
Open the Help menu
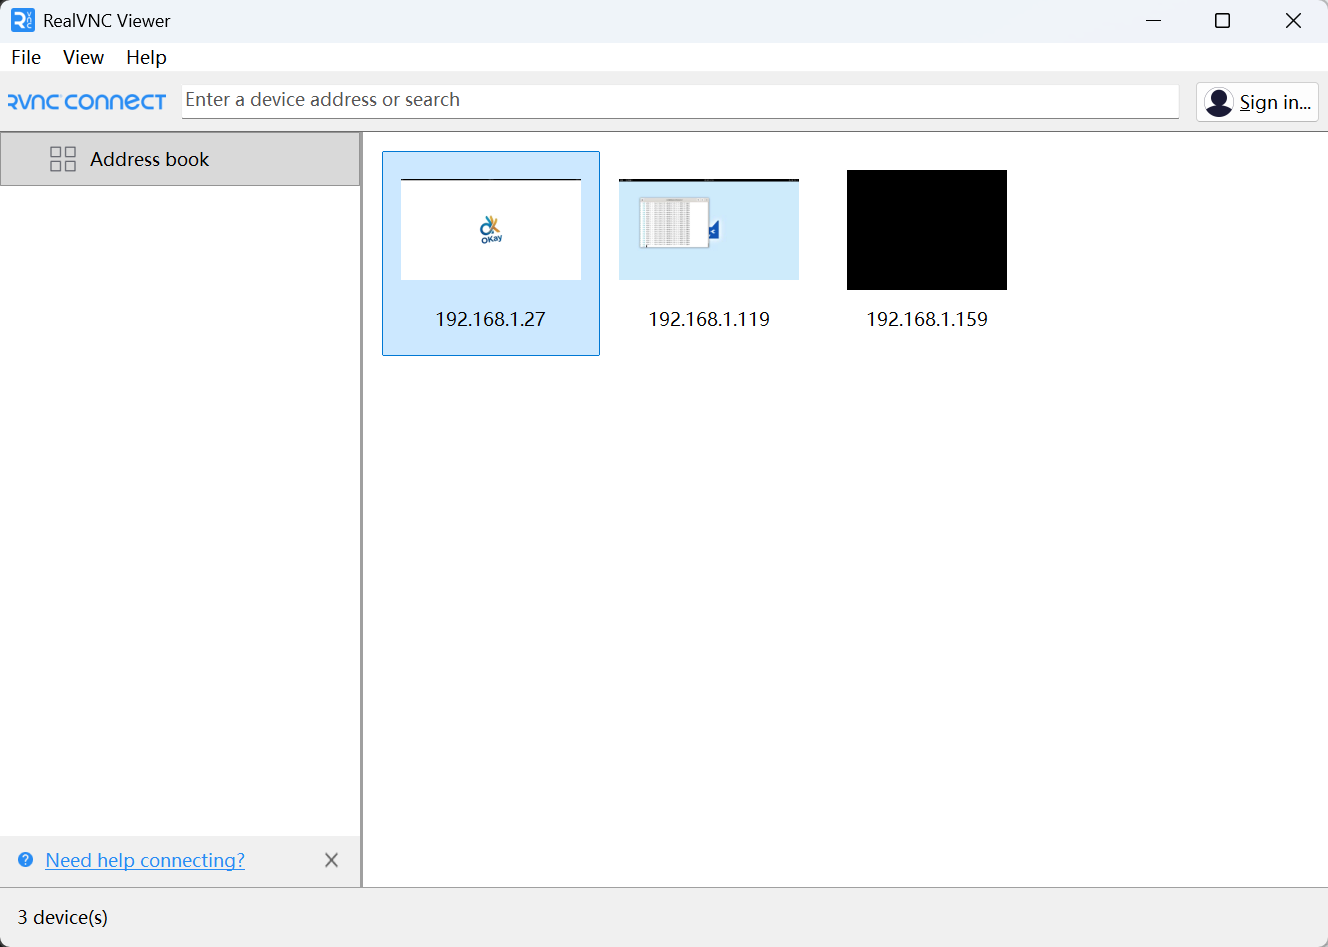coord(146,57)
